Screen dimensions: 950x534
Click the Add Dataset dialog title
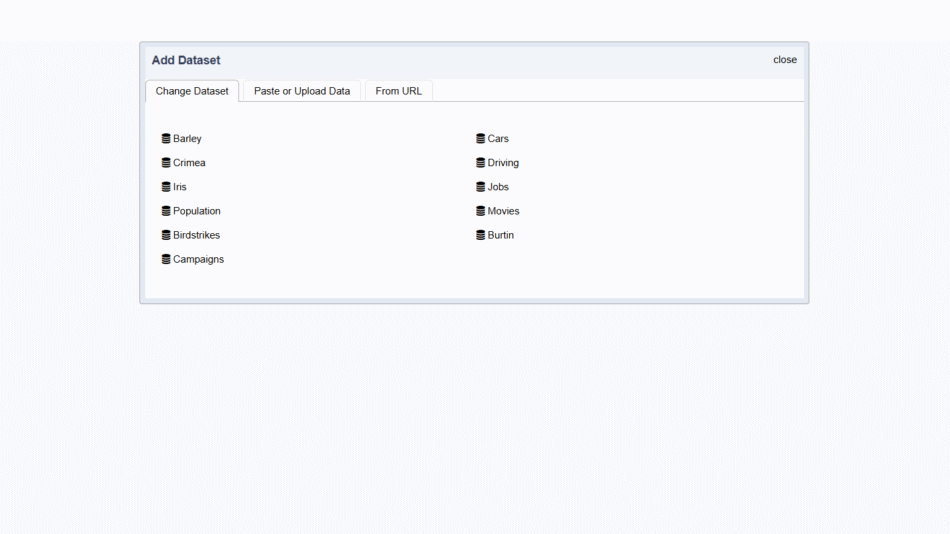pos(186,60)
